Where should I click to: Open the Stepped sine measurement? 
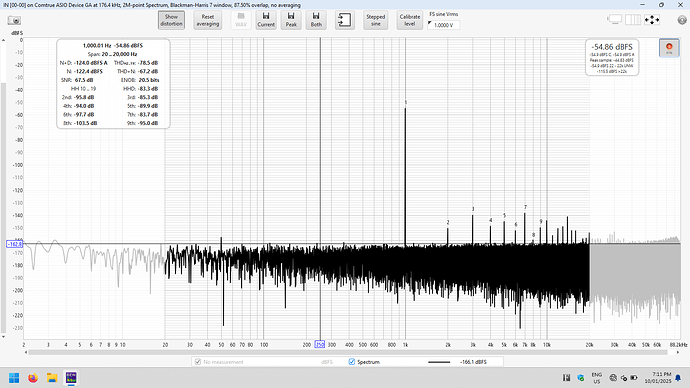pyautogui.click(x=375, y=20)
